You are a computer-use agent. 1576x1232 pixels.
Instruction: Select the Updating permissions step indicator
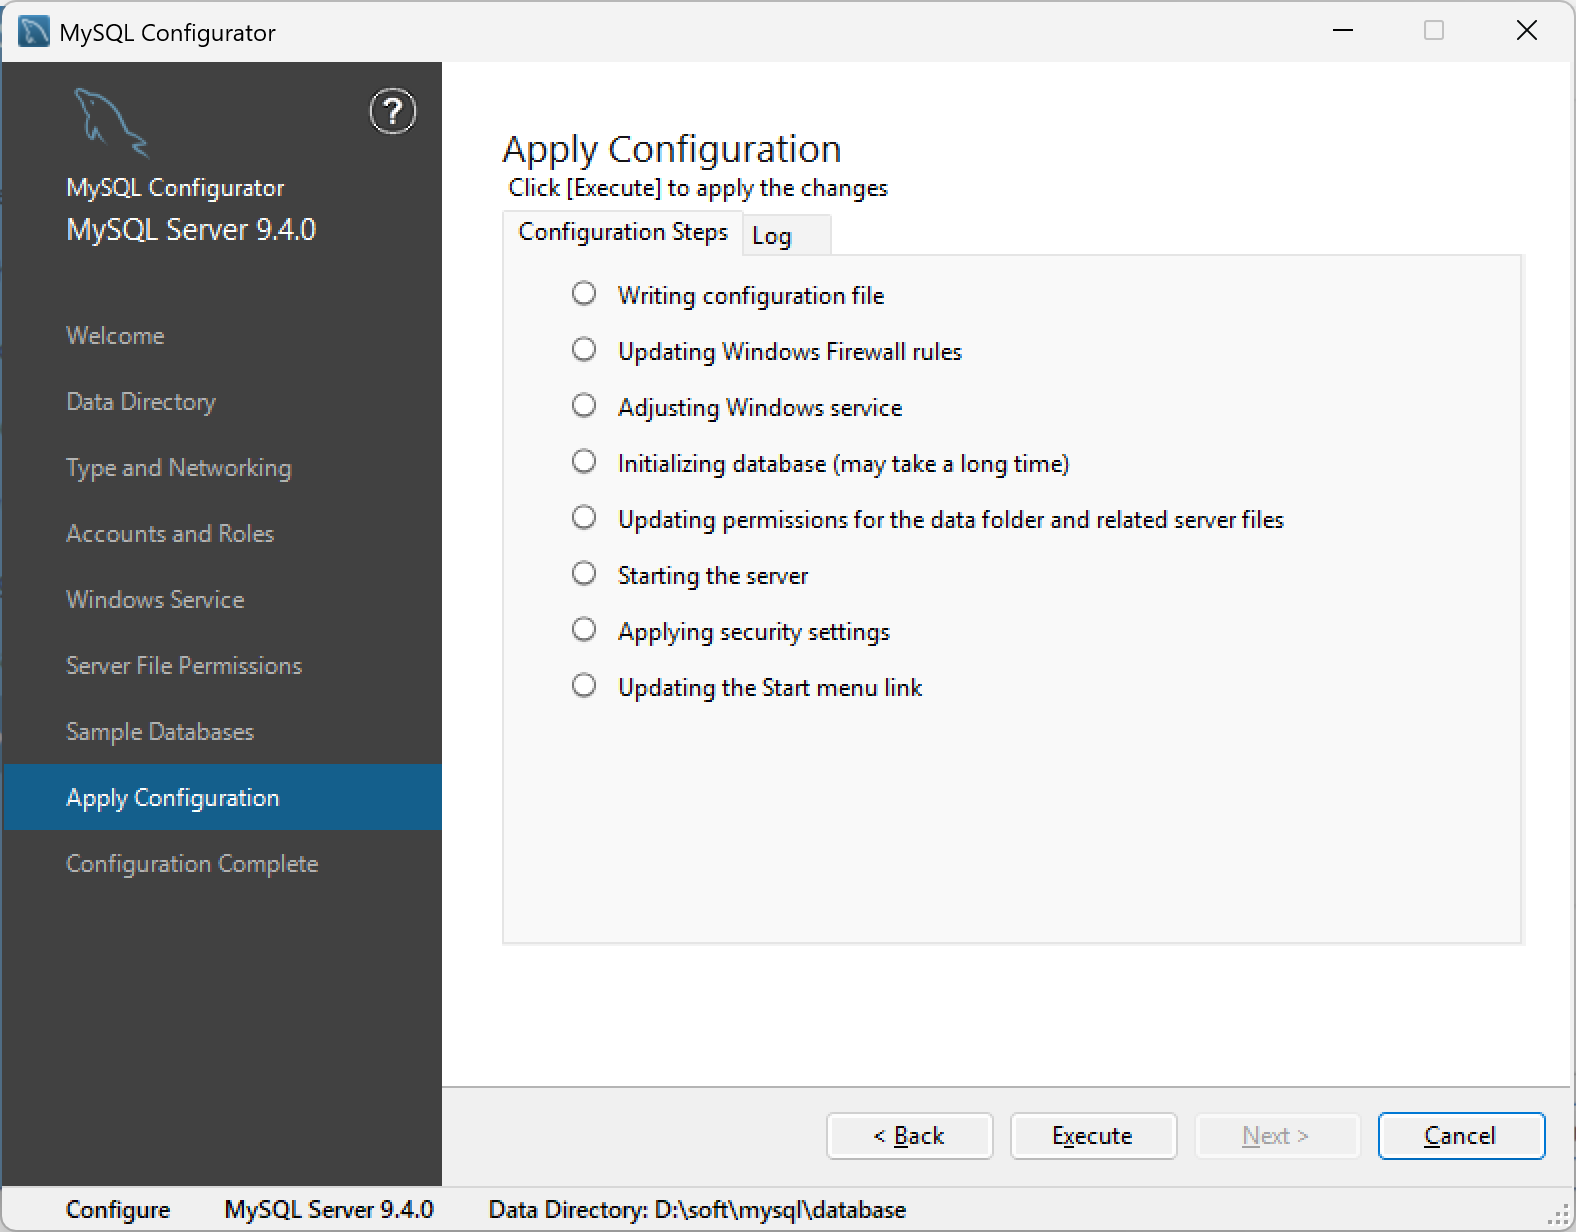(x=584, y=517)
